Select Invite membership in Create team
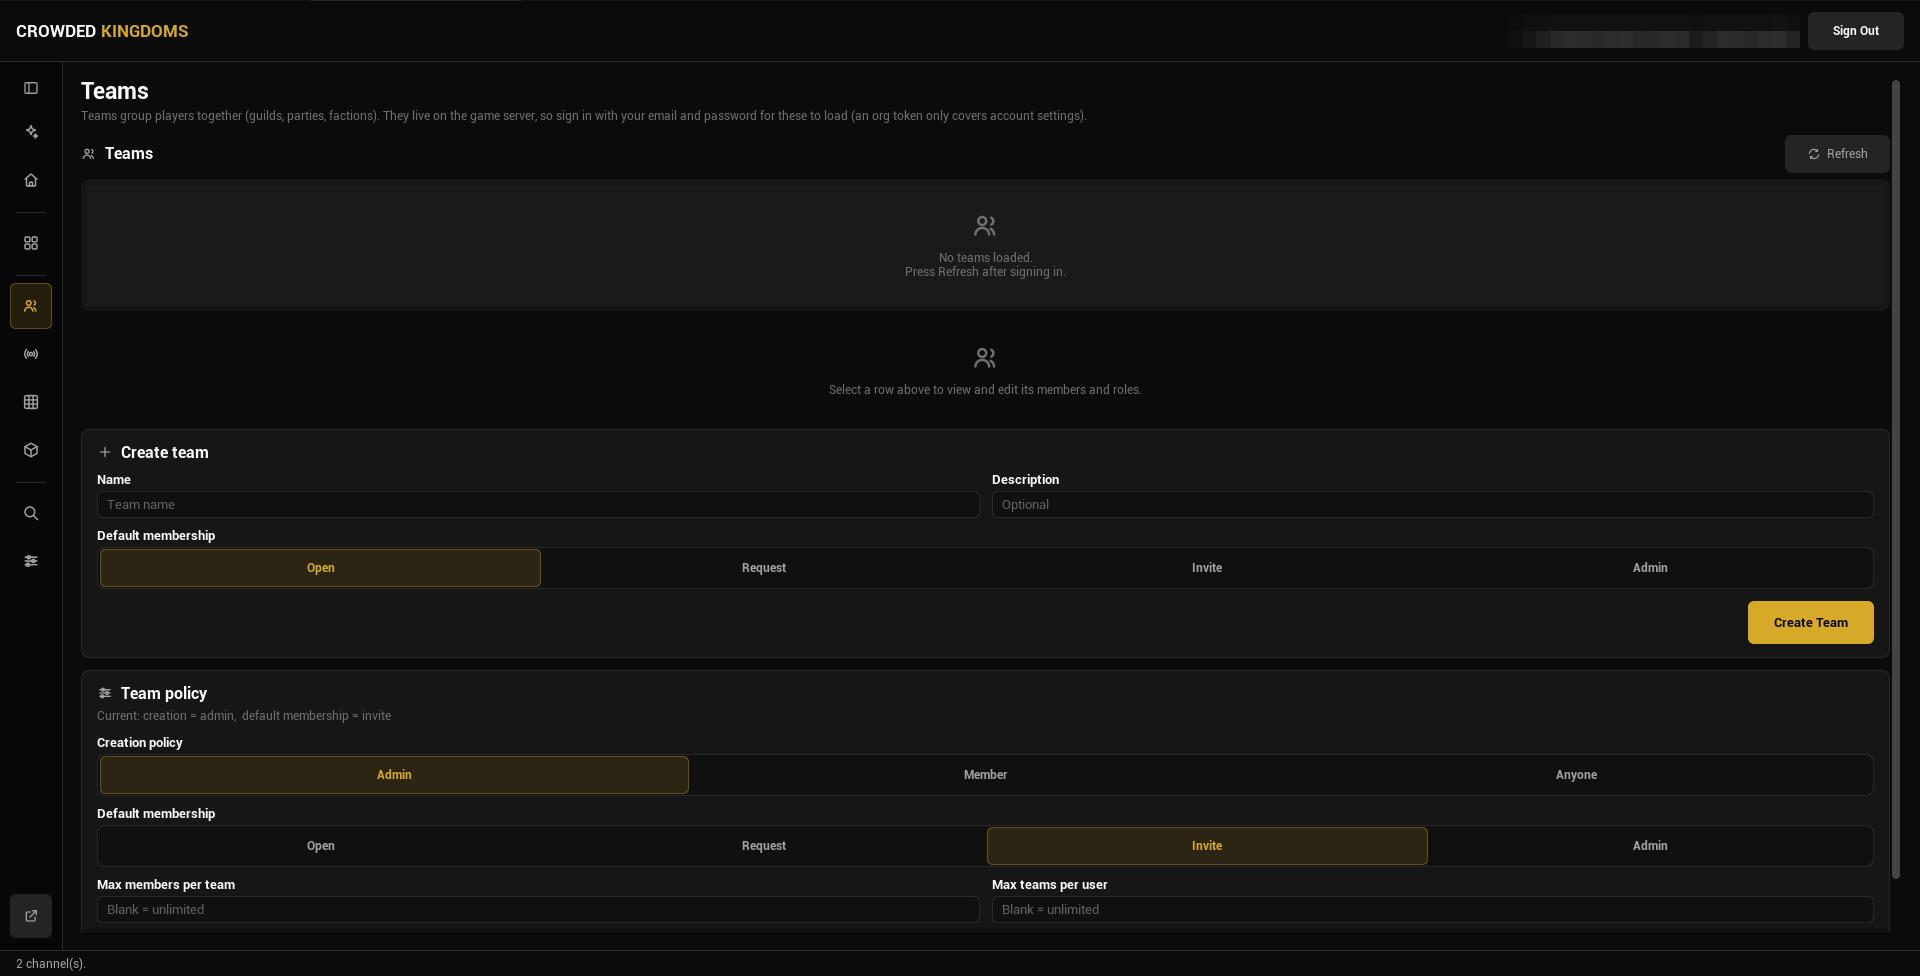The height and width of the screenshot is (976, 1920). [x=1207, y=568]
